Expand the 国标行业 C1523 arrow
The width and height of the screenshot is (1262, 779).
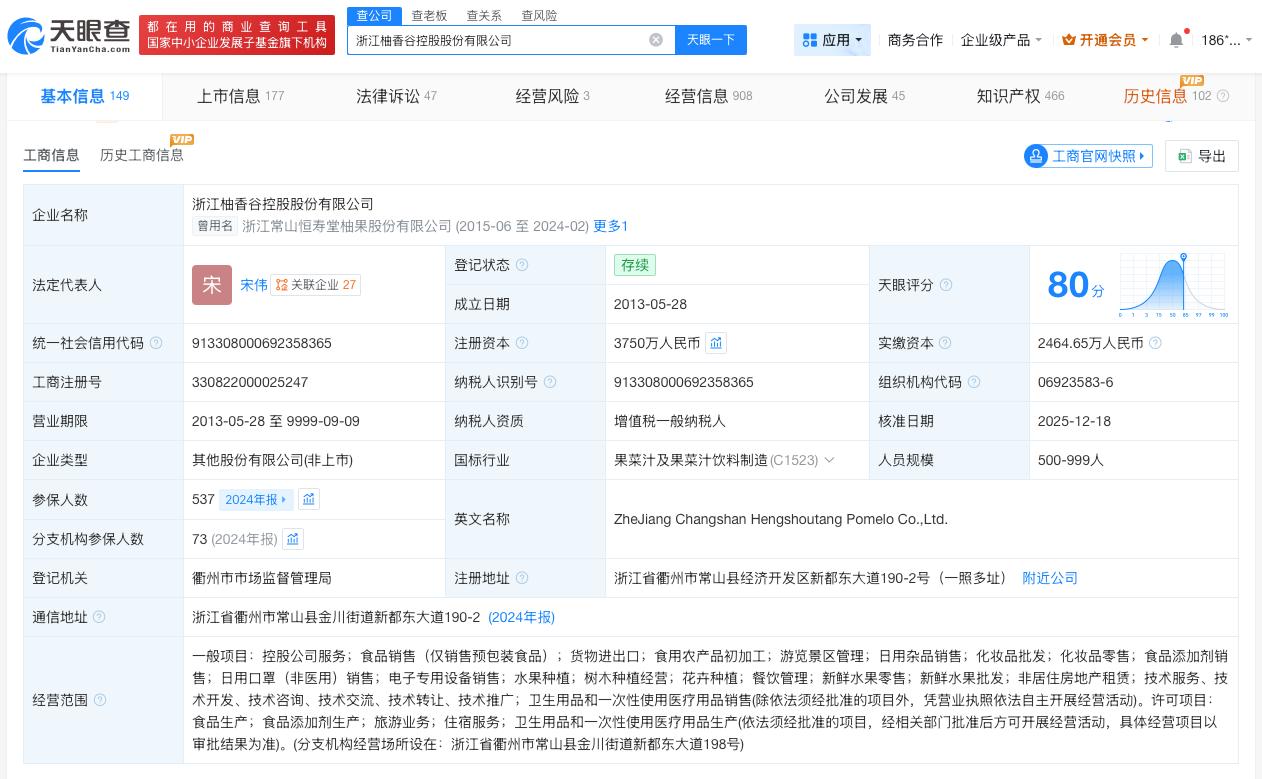829,460
